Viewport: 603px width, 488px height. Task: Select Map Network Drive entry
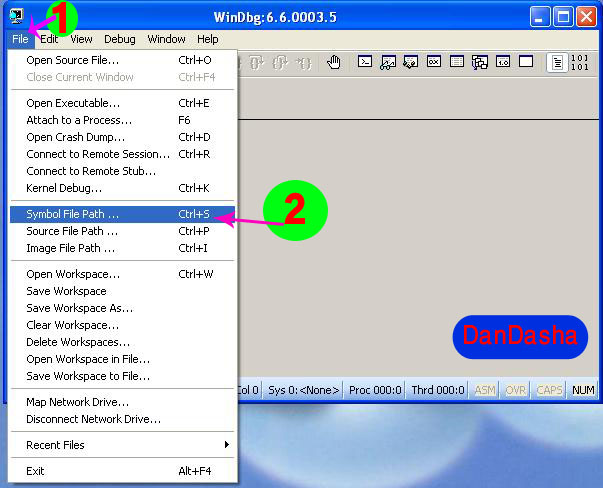[x=122, y=402]
